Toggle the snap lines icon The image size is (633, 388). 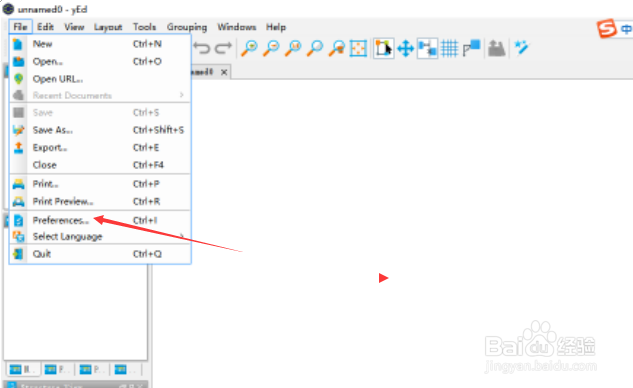tap(427, 49)
